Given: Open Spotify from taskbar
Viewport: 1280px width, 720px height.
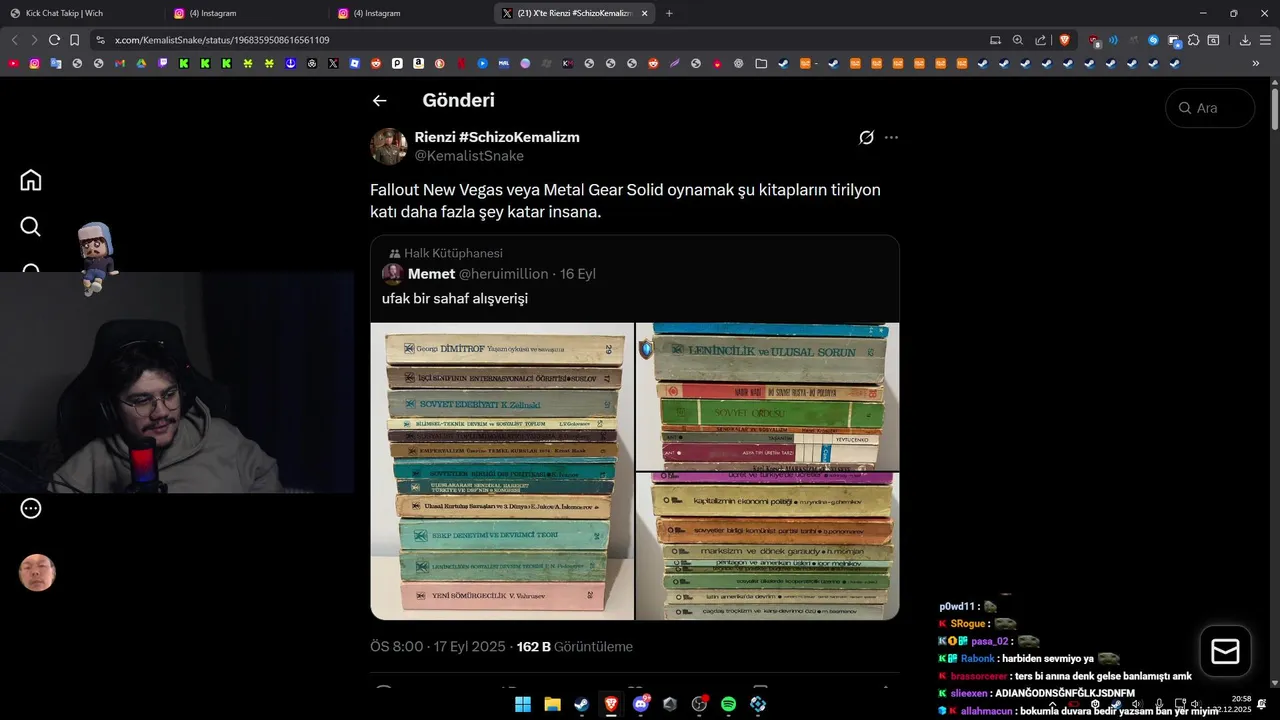Looking at the screenshot, I should pyautogui.click(x=729, y=704).
